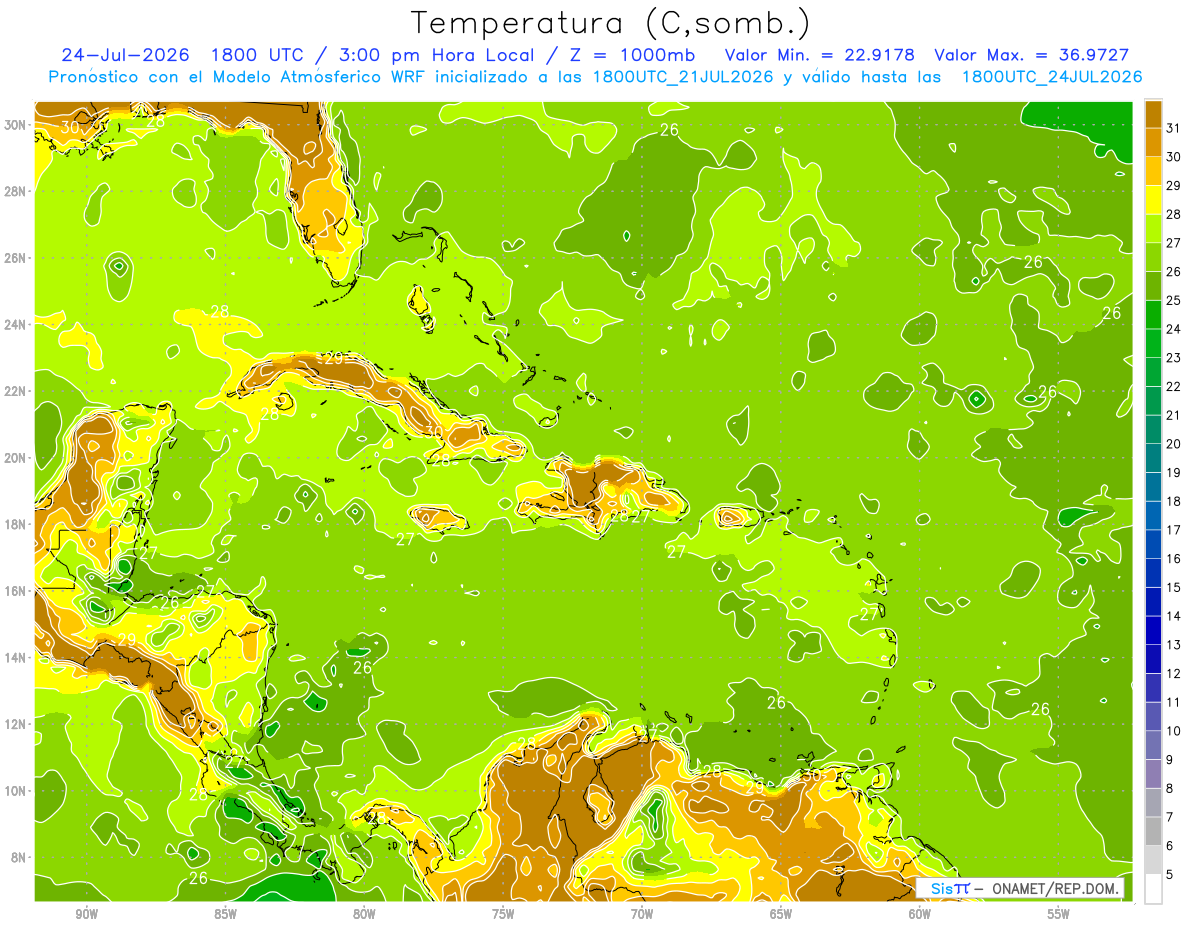1200x927 pixels.
Task: Click the colorbar label '28'
Action: (x=1174, y=214)
